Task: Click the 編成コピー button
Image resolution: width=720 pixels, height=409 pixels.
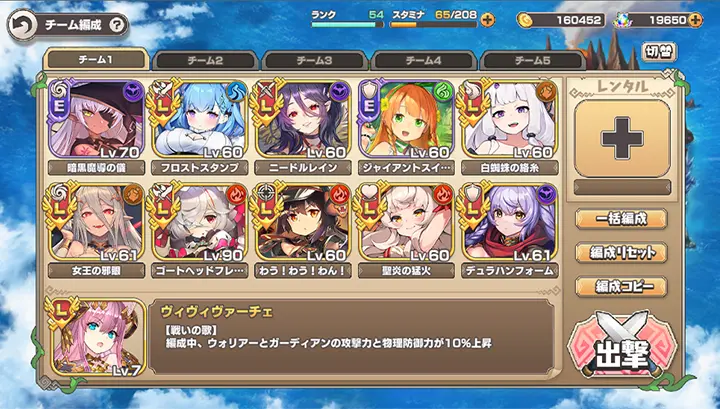Action: point(621,286)
